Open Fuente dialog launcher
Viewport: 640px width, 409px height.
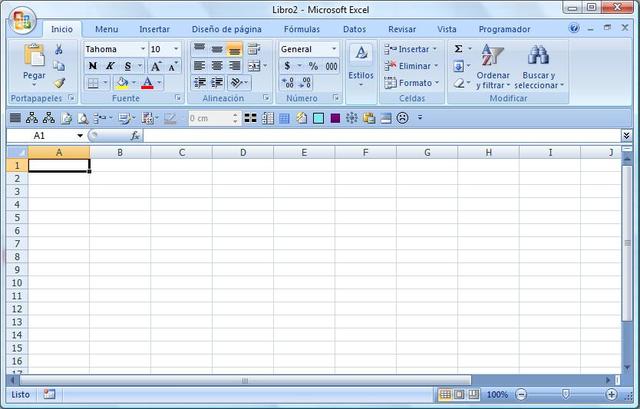point(178,98)
